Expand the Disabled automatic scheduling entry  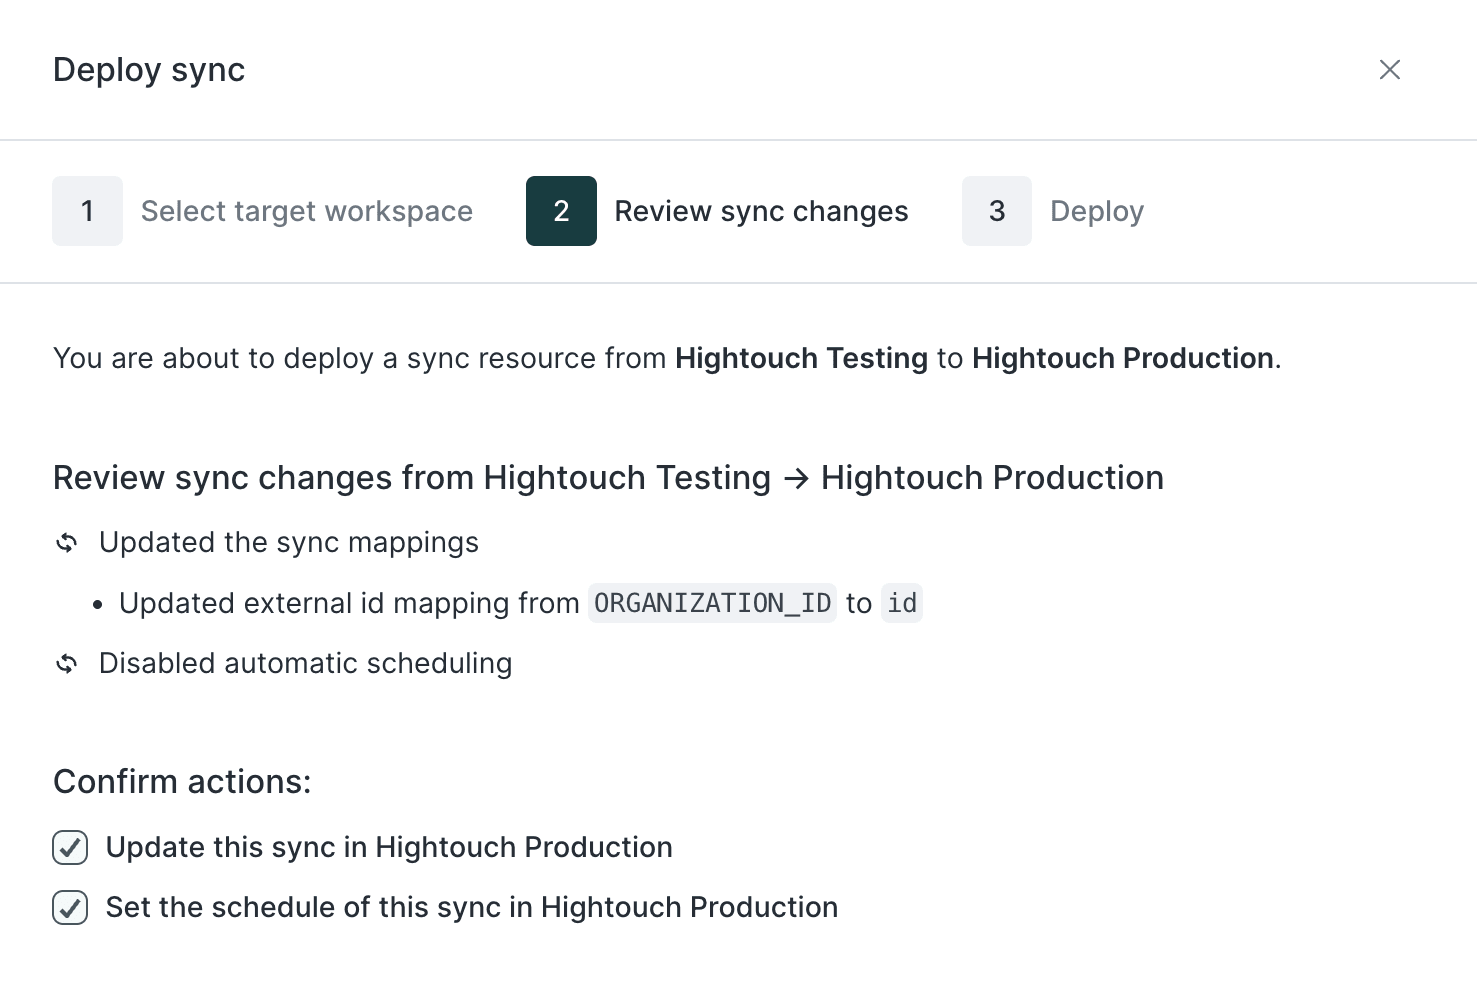(305, 663)
